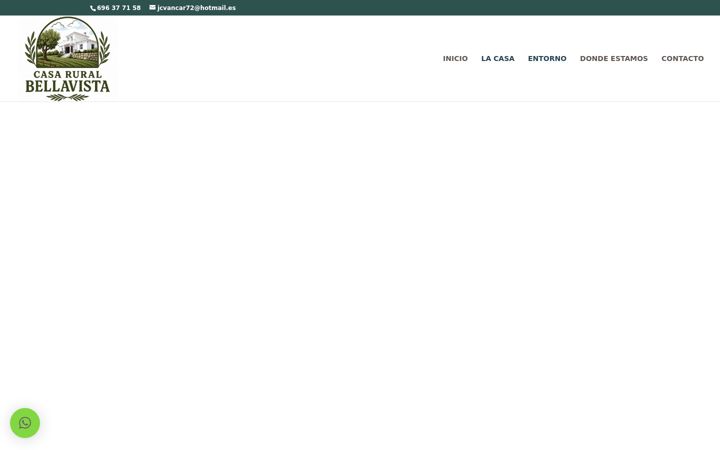Click the white house illustration in logo

tap(80, 43)
